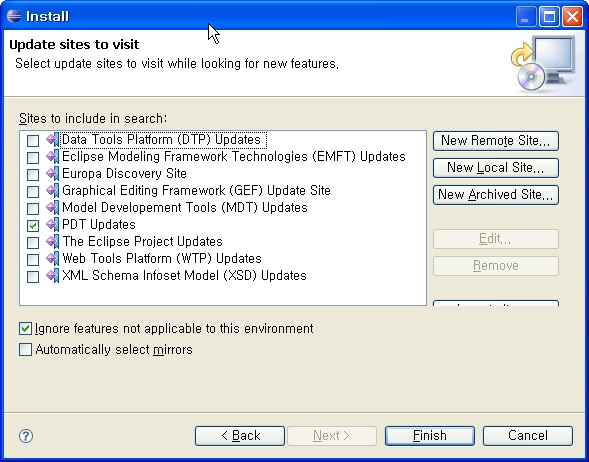Screen dimensions: 589x462
Task: Maximize the Install window
Action: 549,17
